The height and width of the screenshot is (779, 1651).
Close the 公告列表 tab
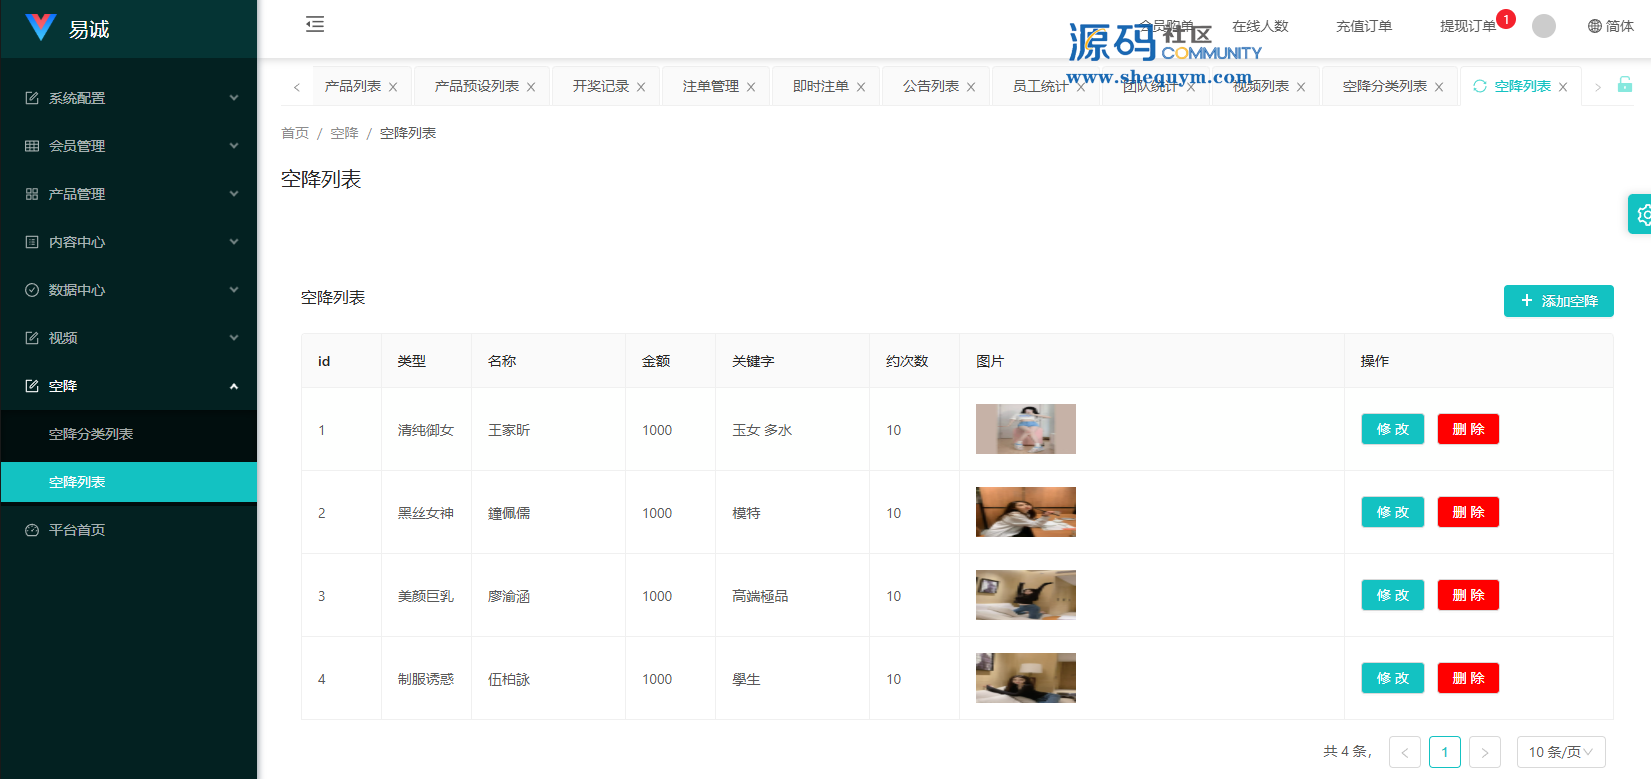pyautogui.click(x=971, y=87)
